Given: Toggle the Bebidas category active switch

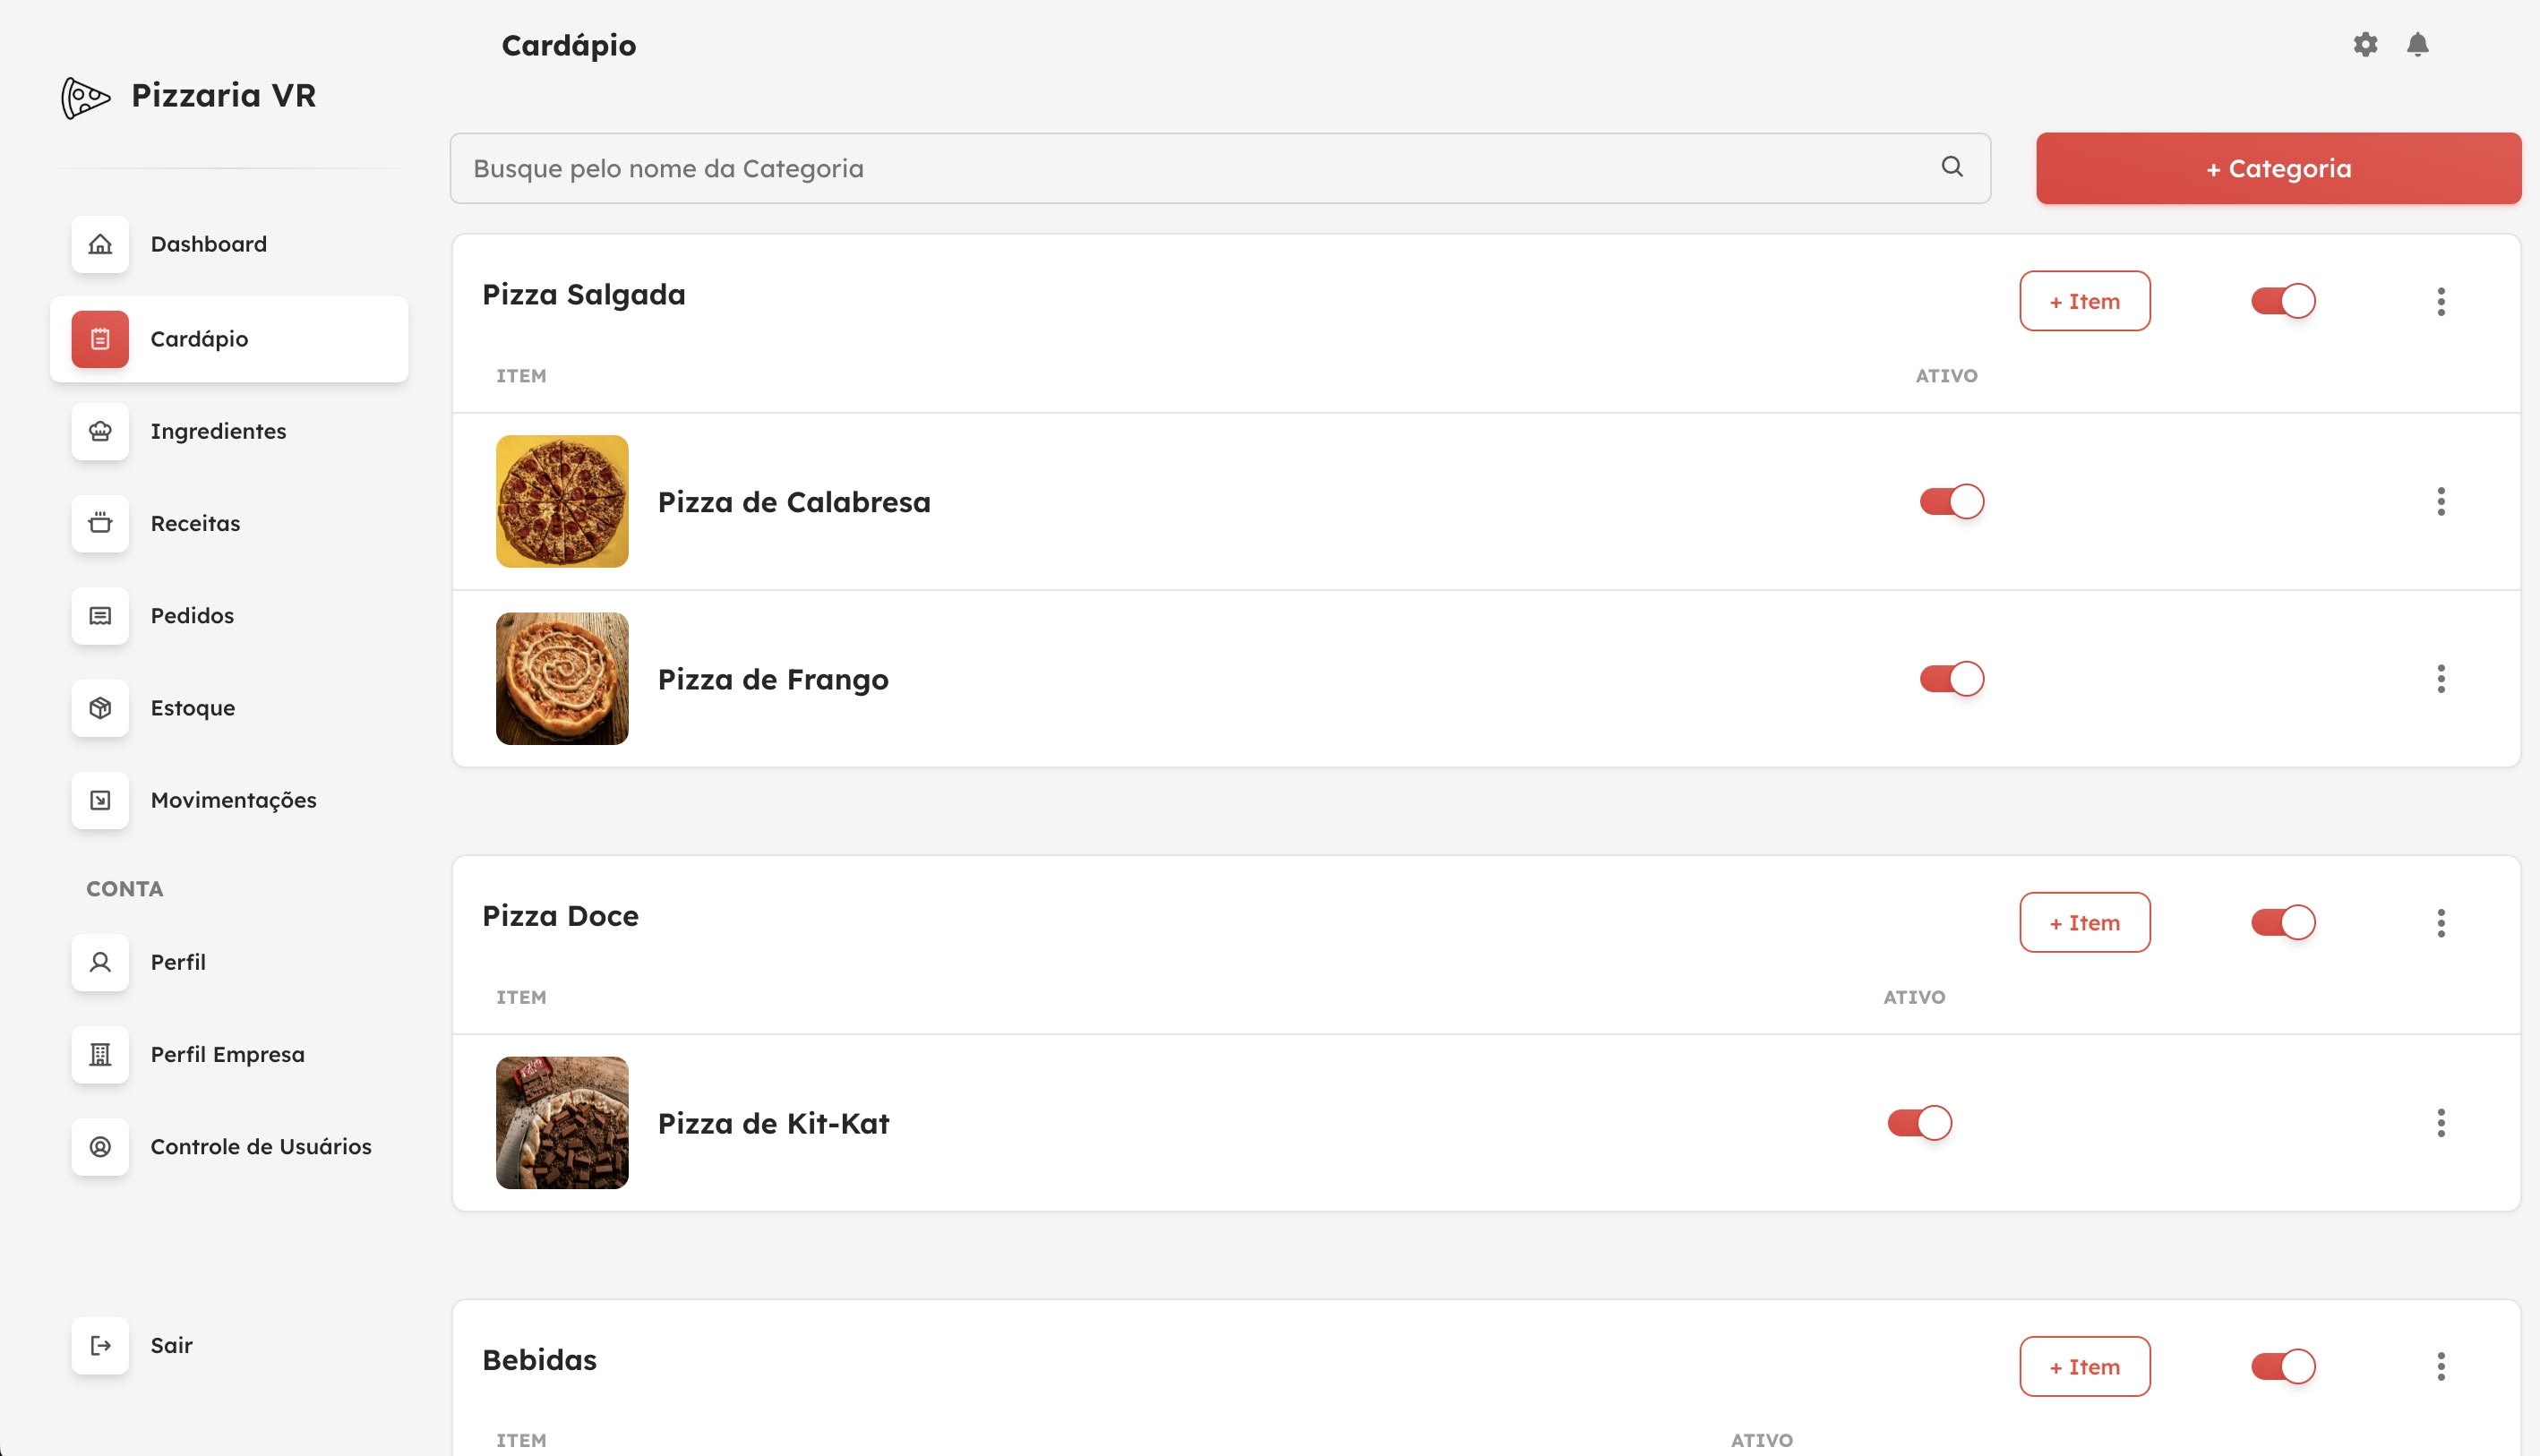Looking at the screenshot, I should click(x=2283, y=1365).
